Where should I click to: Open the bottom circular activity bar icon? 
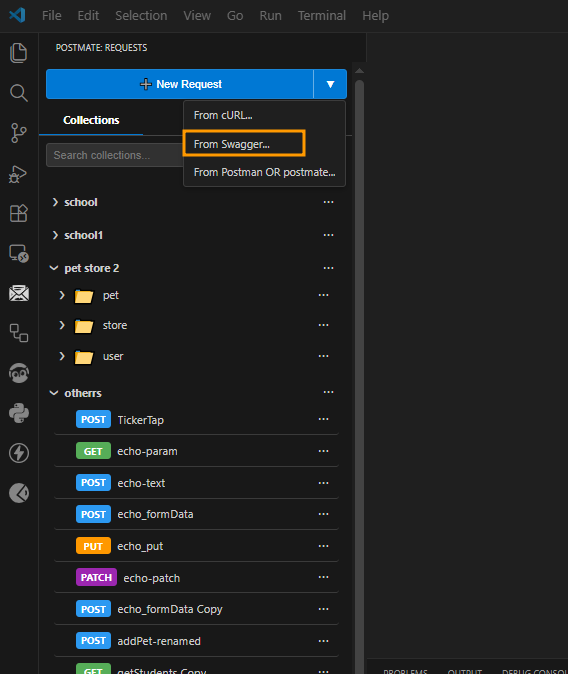click(x=19, y=493)
